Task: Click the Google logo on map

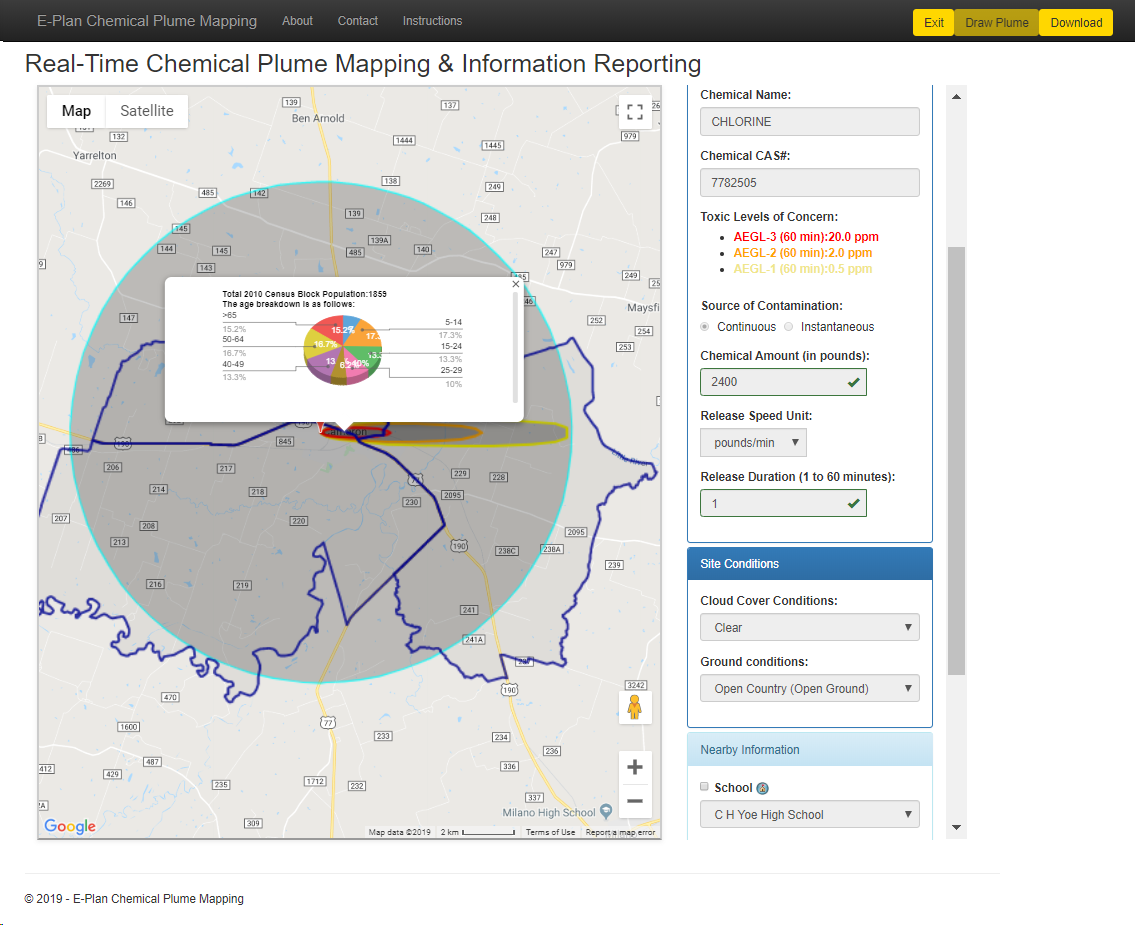Action: 70,826
